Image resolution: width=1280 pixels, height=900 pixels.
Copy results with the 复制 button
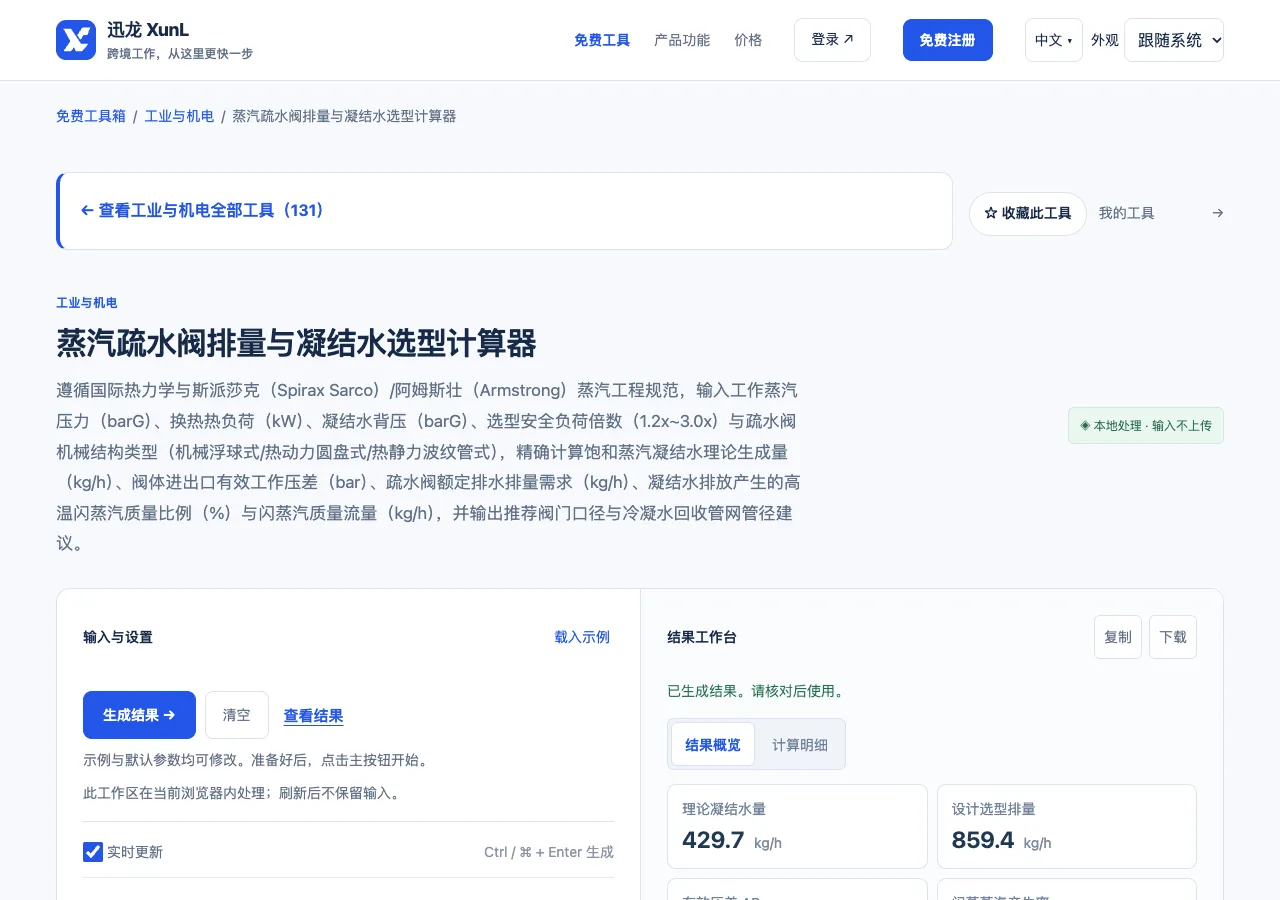click(1118, 637)
